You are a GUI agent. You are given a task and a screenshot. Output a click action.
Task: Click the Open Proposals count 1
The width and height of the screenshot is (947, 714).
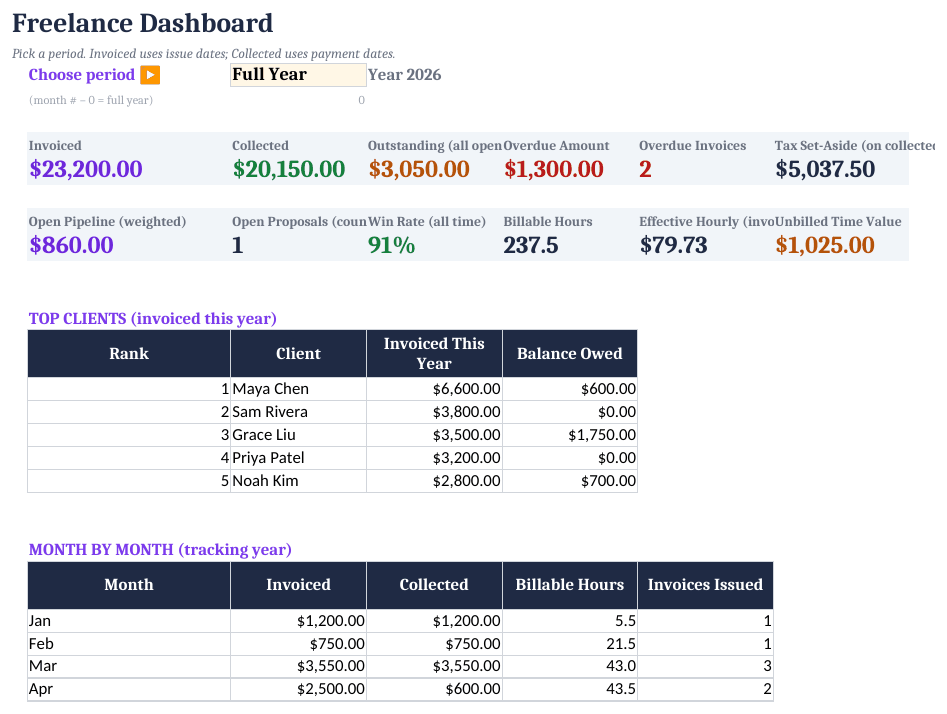point(237,245)
